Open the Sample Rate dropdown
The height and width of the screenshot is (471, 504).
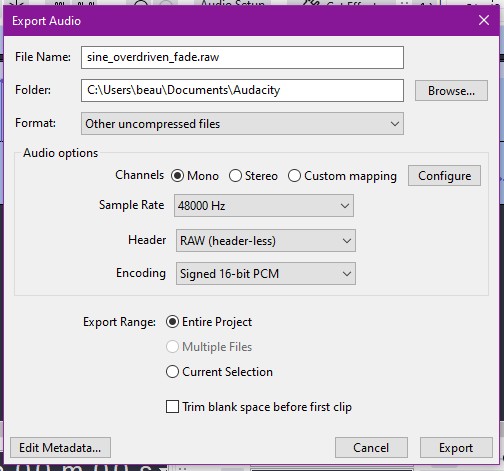point(264,206)
